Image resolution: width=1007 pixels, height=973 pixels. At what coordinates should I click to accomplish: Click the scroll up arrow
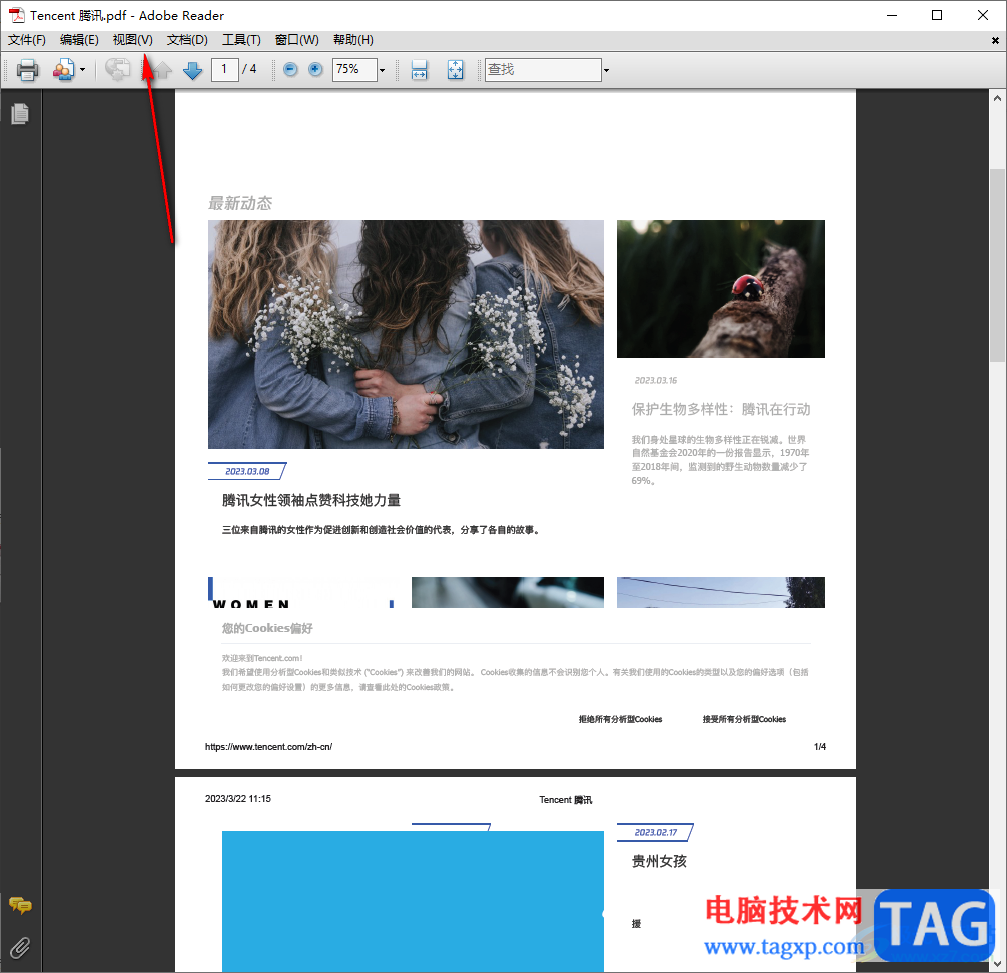pos(997,98)
